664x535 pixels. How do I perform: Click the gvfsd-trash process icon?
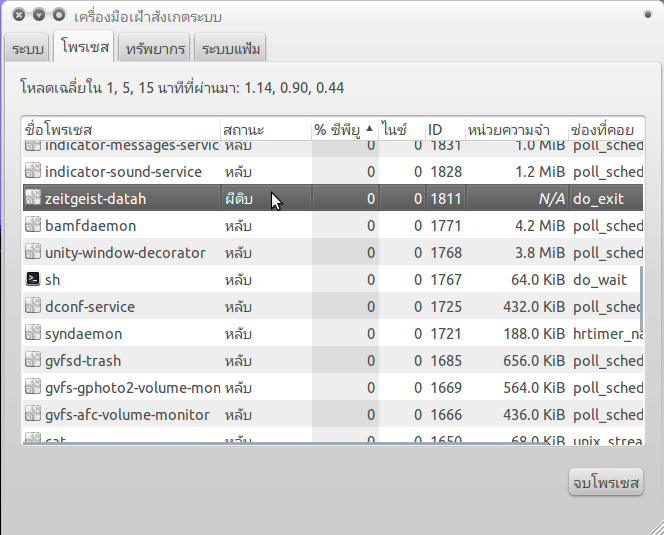click(33, 361)
